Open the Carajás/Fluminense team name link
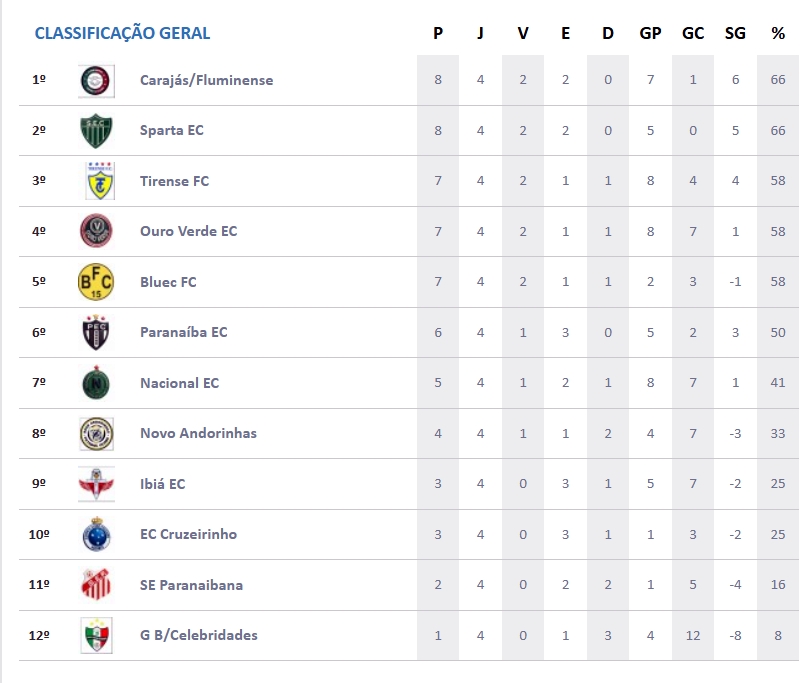The width and height of the screenshot is (805, 683). coord(206,80)
